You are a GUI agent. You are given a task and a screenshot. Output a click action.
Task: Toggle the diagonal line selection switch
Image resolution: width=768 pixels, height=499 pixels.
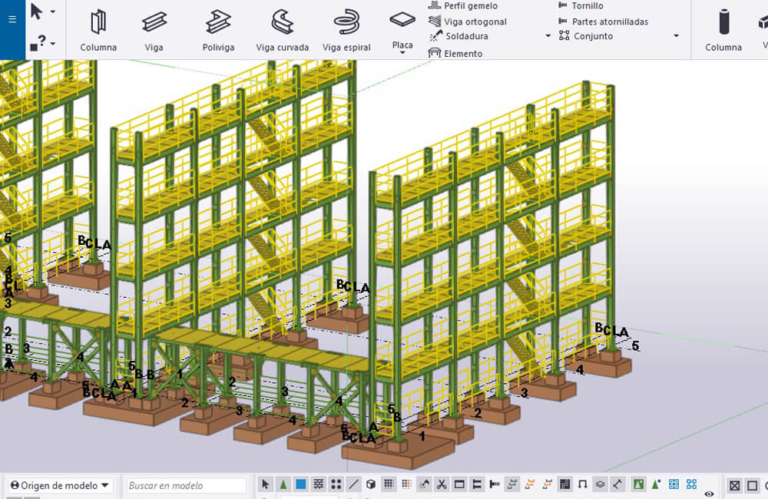point(354,484)
